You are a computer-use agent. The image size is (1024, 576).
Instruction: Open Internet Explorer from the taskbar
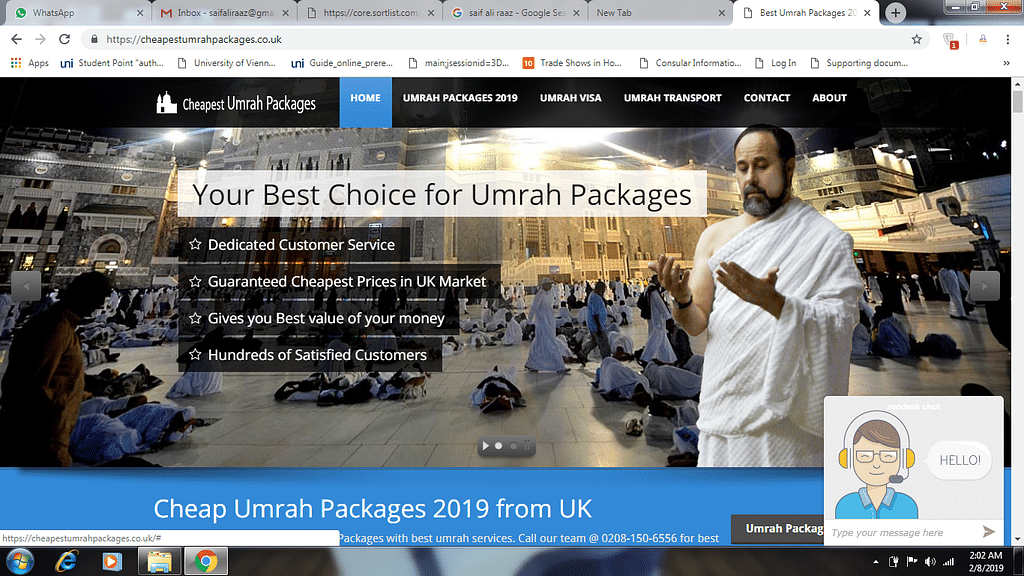point(67,561)
